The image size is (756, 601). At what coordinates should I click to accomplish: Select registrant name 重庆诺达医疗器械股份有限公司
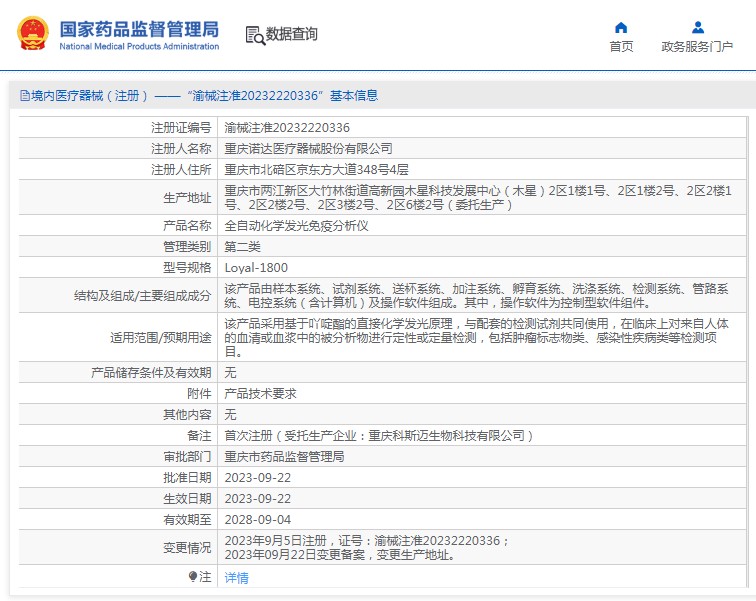(309, 148)
